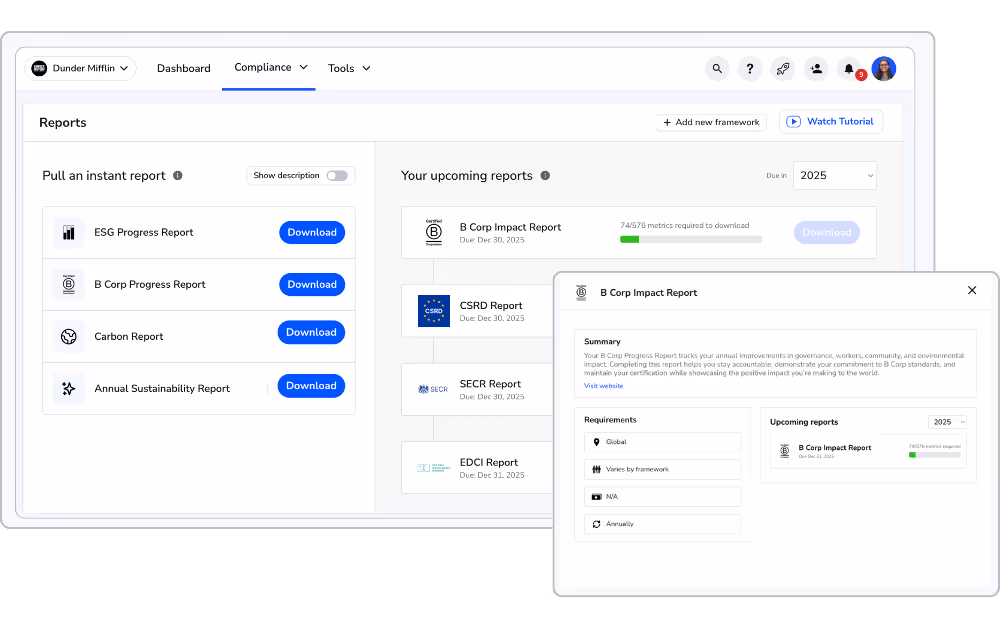The width and height of the screenshot is (1000, 623).
Task: Click the rocket launch icon
Action: coord(783,69)
